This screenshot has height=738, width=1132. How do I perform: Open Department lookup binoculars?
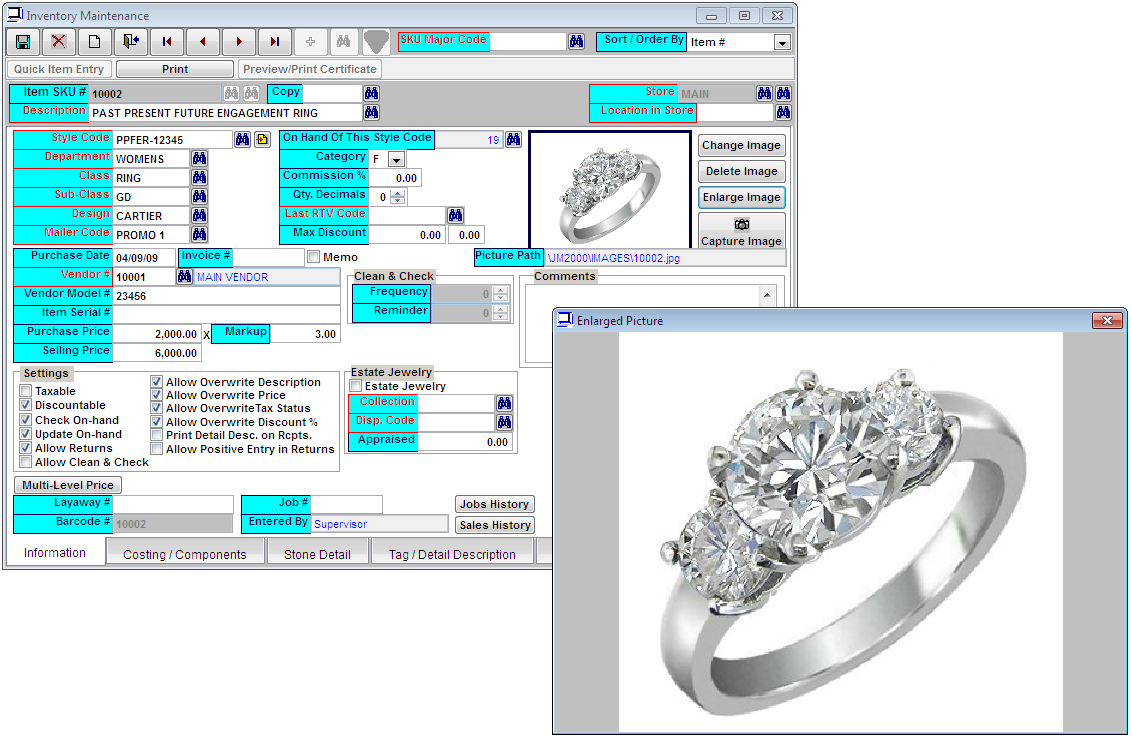199,159
